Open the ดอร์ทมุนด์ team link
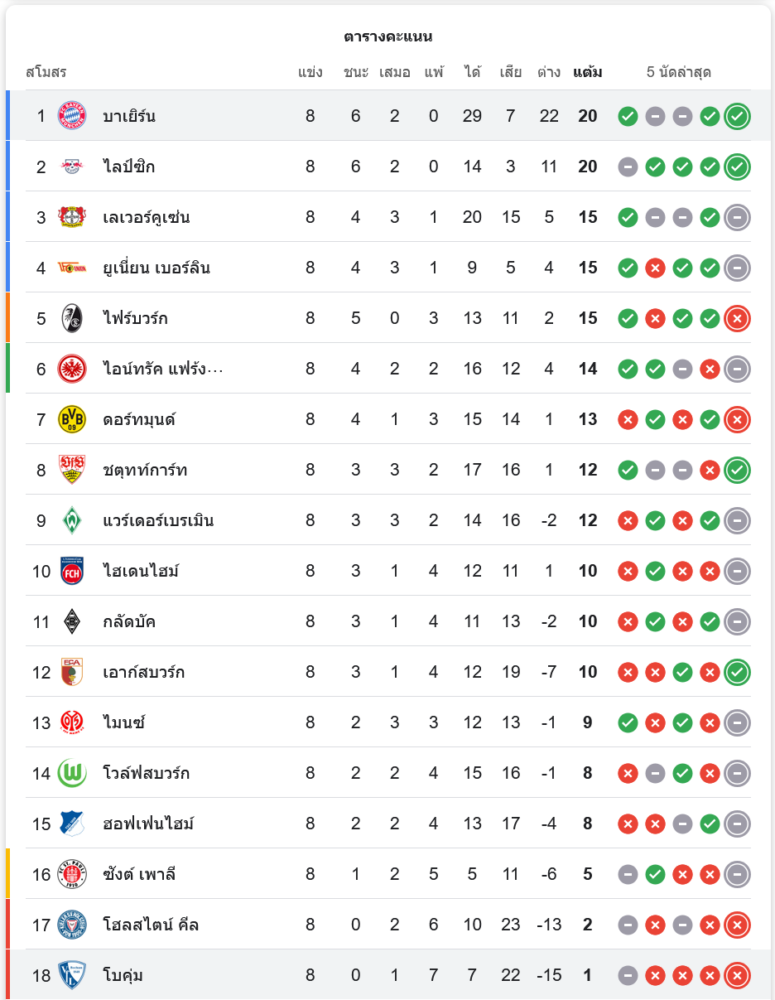Image resolution: width=775 pixels, height=1000 pixels. tap(139, 419)
